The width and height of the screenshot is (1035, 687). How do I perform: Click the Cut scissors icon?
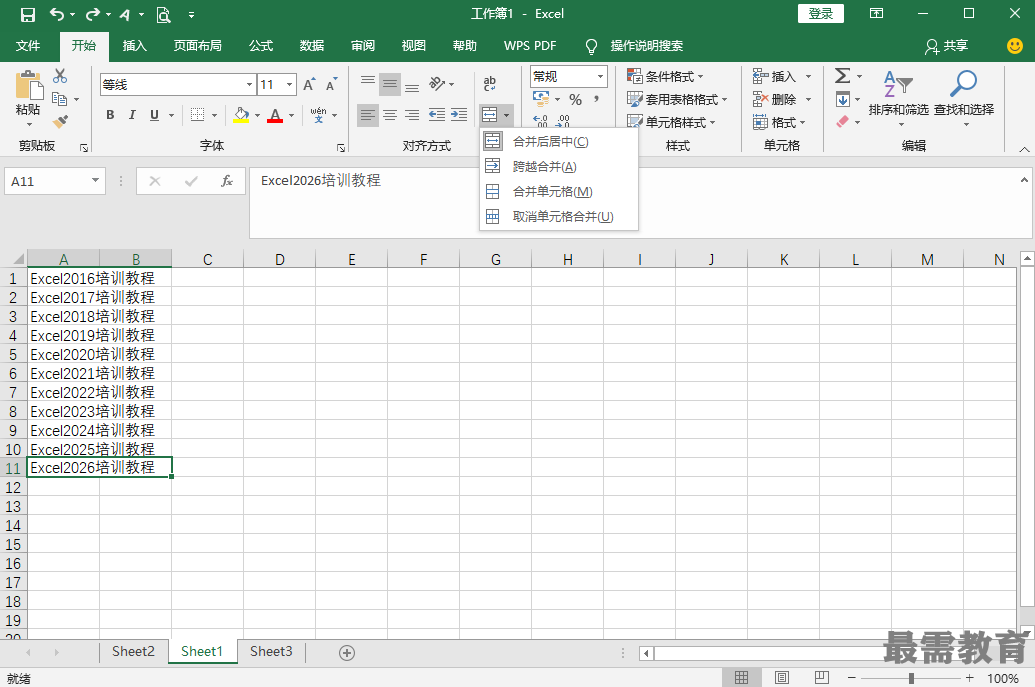click(x=60, y=76)
